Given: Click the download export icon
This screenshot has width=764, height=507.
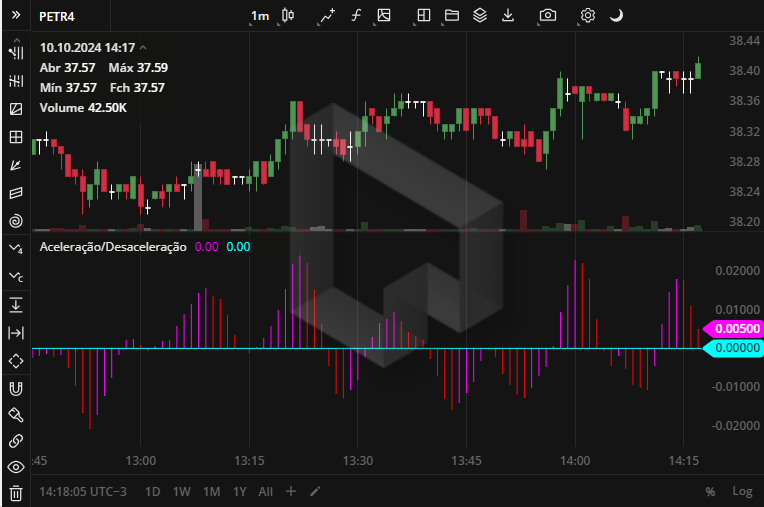Looking at the screenshot, I should [x=508, y=16].
